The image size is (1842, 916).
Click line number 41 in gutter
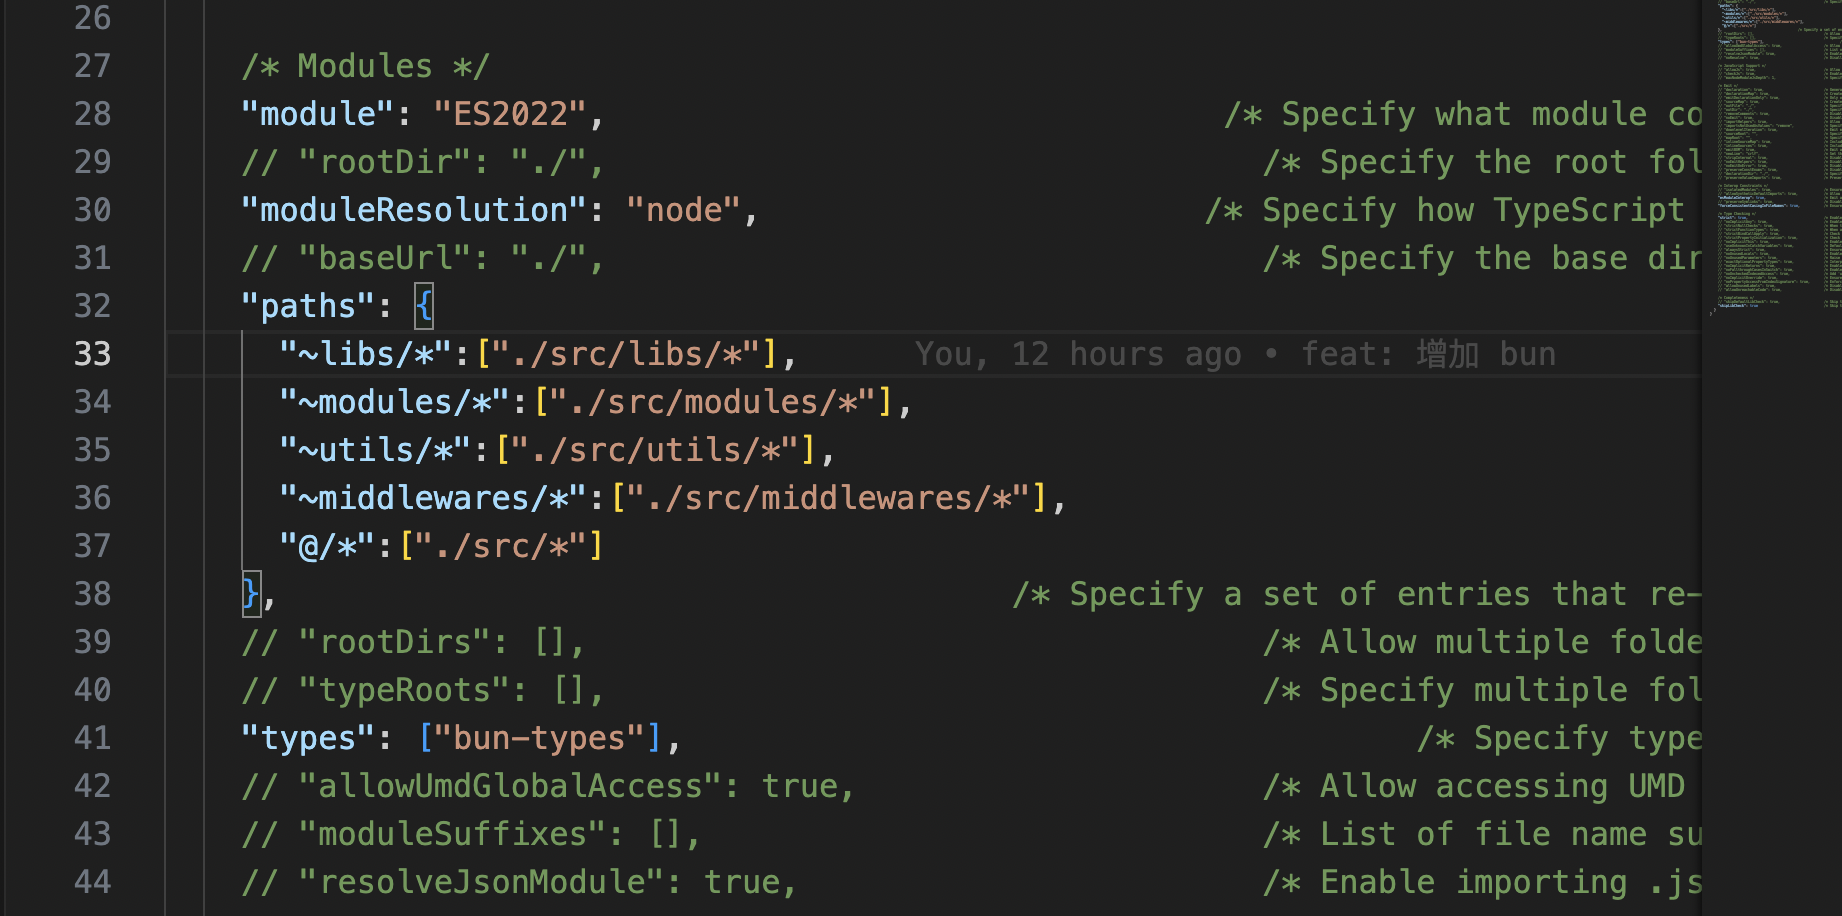[x=92, y=738]
